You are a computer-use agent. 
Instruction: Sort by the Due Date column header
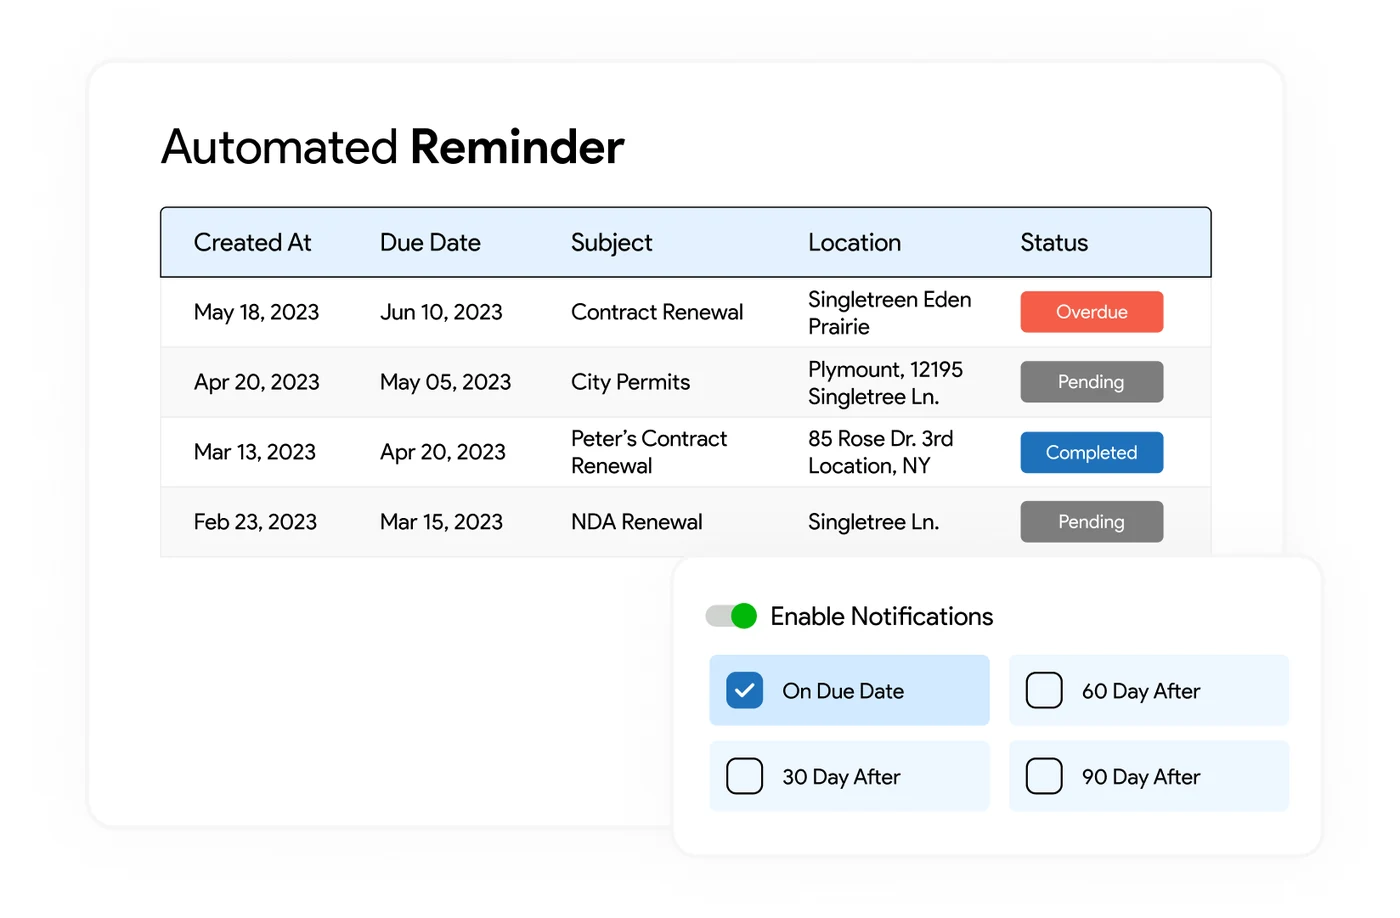430,243
